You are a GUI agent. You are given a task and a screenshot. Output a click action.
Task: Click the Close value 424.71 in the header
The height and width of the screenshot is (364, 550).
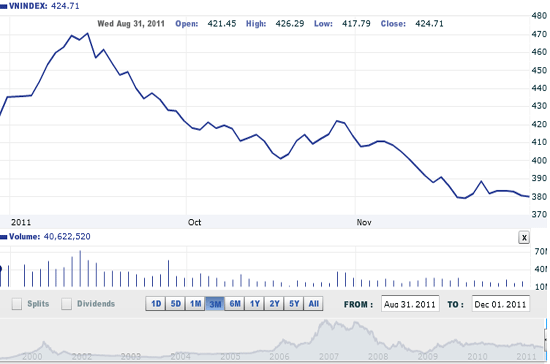point(429,24)
